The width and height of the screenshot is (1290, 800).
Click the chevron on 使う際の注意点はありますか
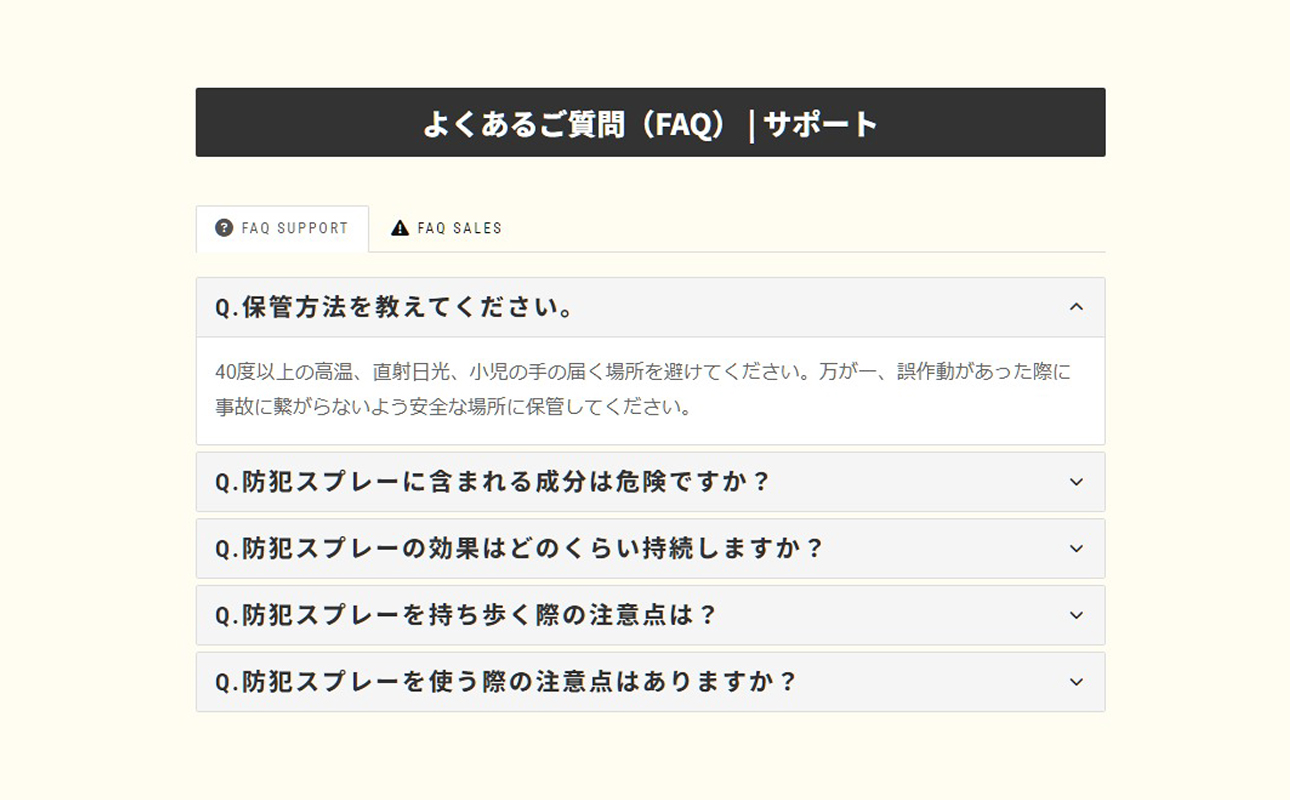pyautogui.click(x=1075, y=681)
